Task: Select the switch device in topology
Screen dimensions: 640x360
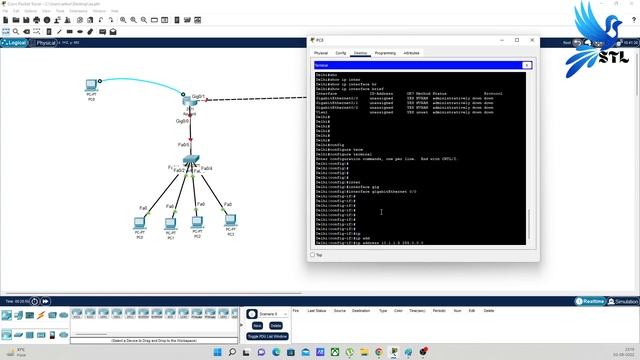Action: (x=191, y=159)
